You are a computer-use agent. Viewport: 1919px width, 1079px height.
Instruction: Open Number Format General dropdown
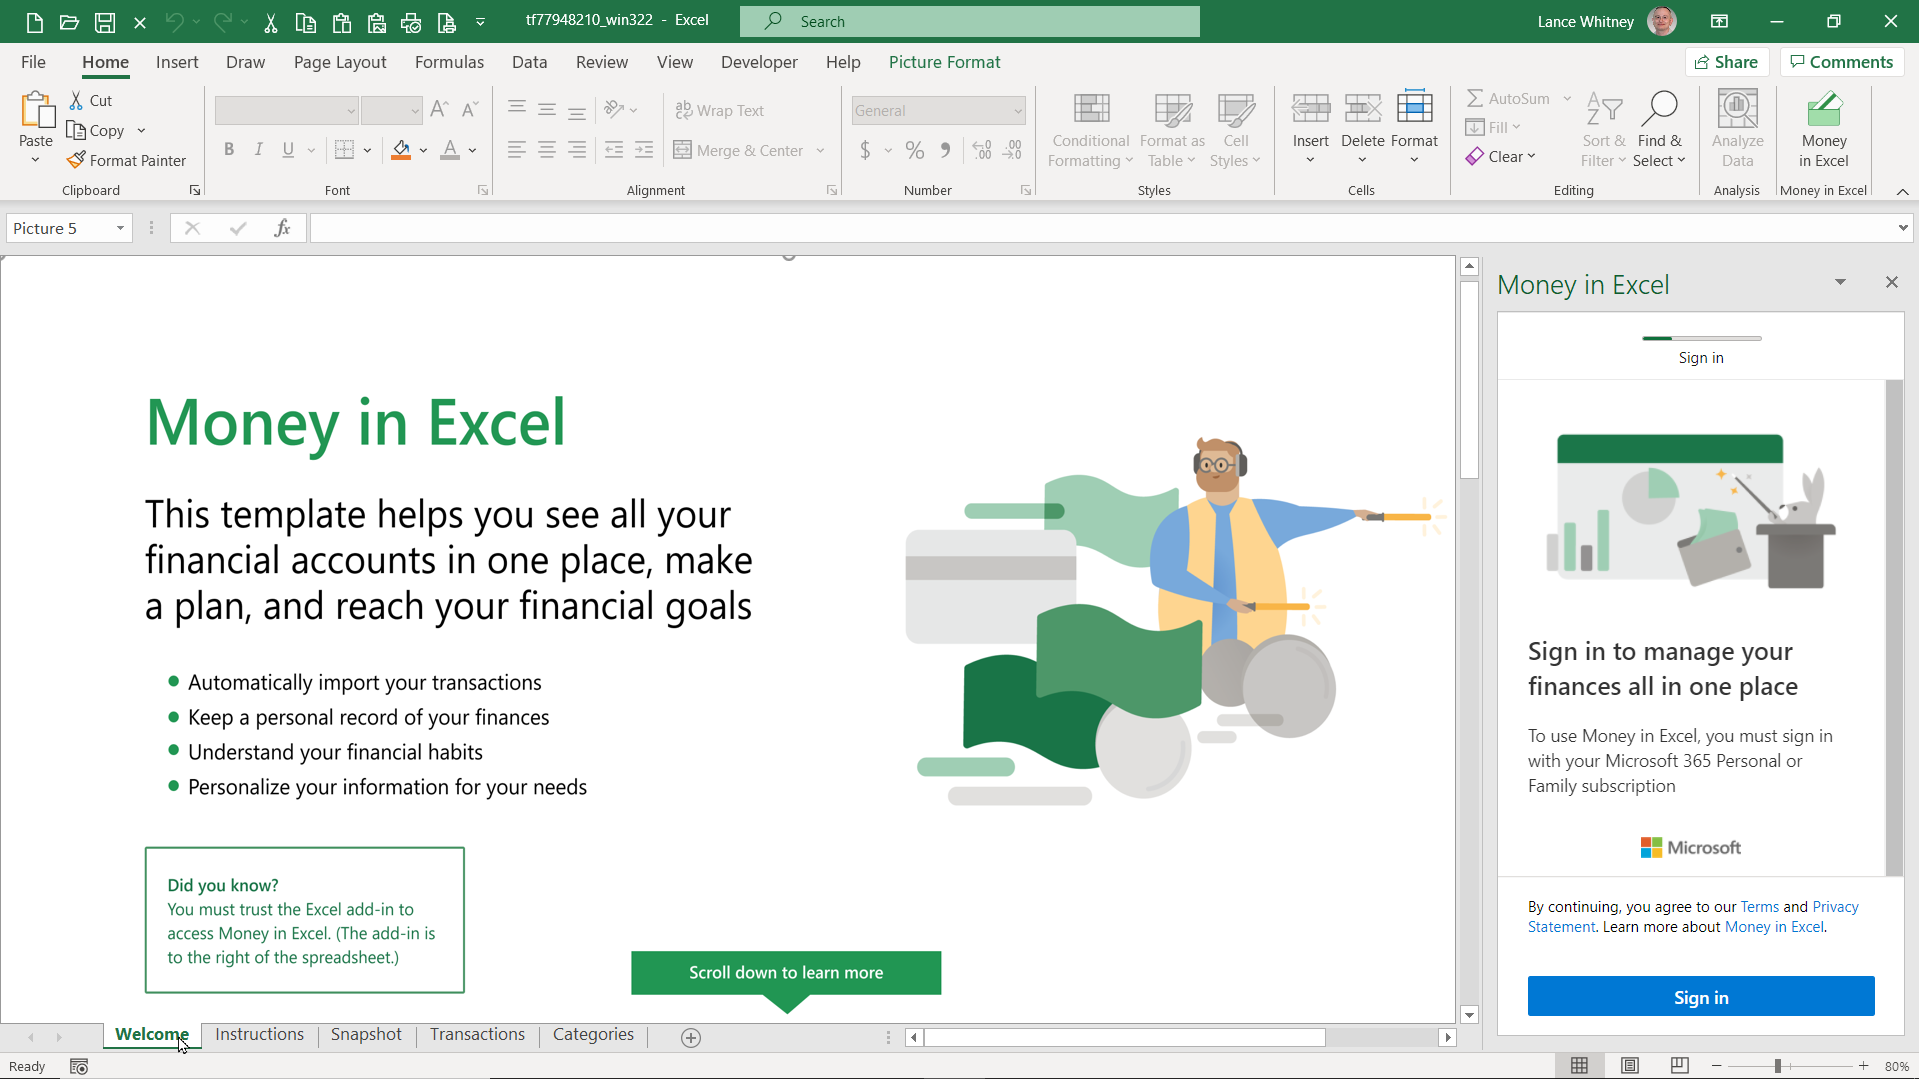(1017, 110)
